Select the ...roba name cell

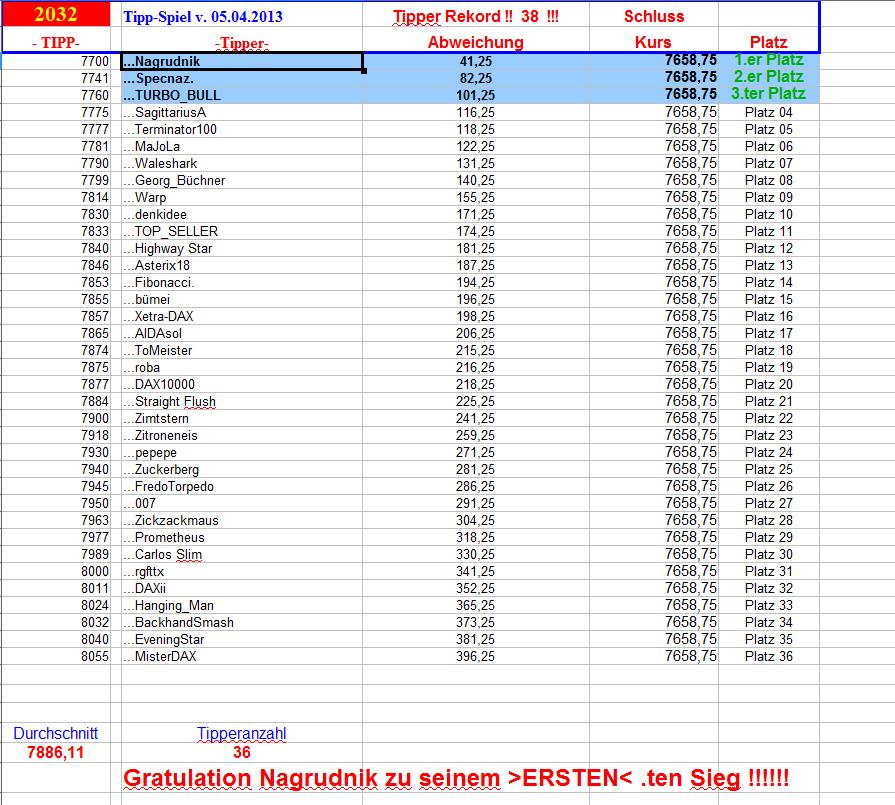pyautogui.click(x=242, y=368)
